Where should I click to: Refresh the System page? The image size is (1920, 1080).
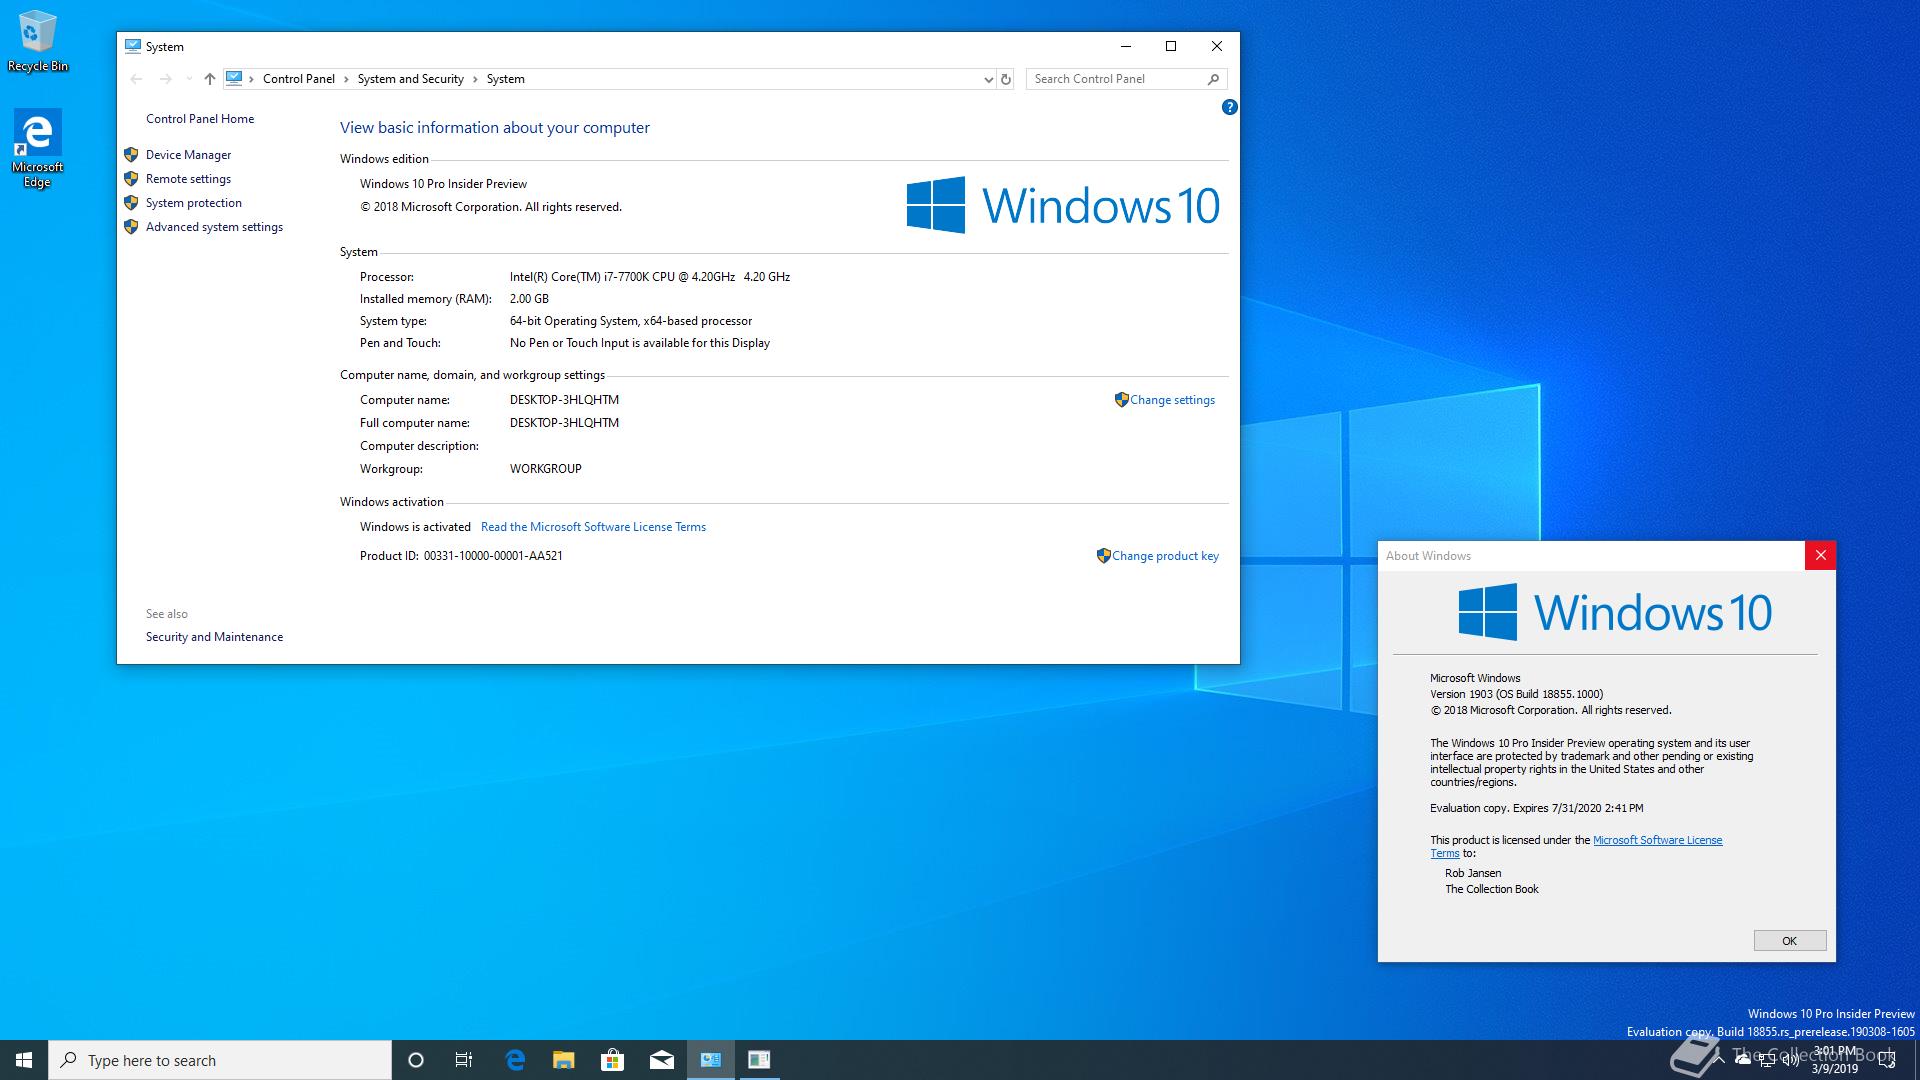(1006, 79)
